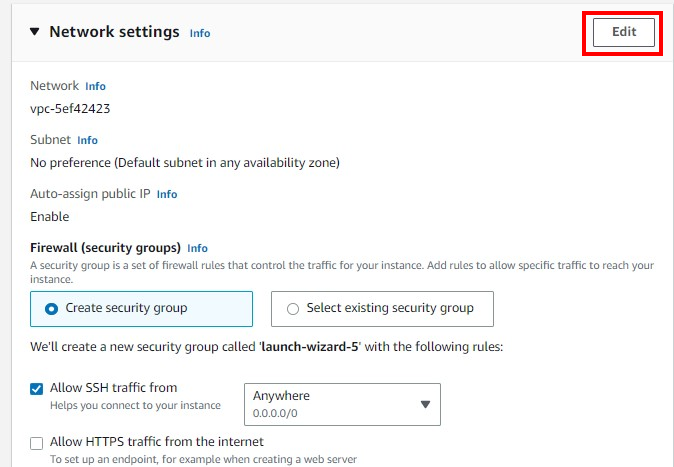Uncheck the Allow SSH traffic from checkbox
This screenshot has height=467, width=674.
(37, 389)
